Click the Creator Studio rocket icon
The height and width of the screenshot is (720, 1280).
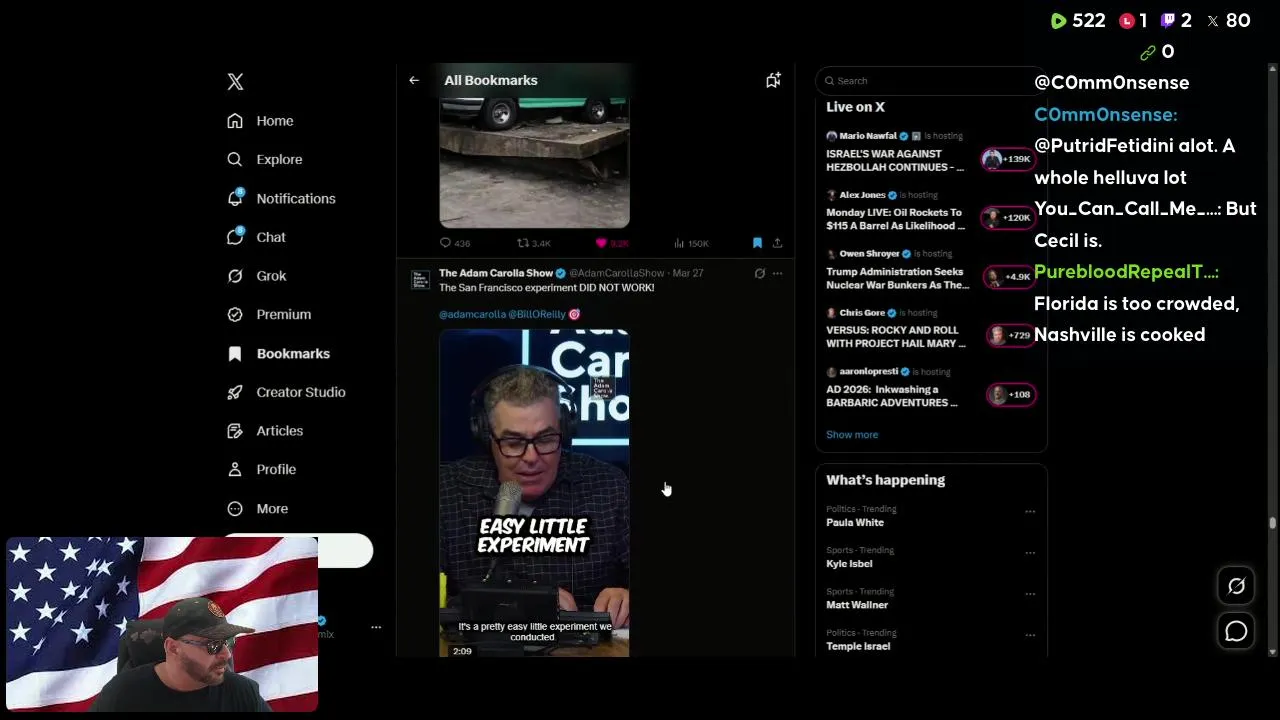(x=235, y=392)
